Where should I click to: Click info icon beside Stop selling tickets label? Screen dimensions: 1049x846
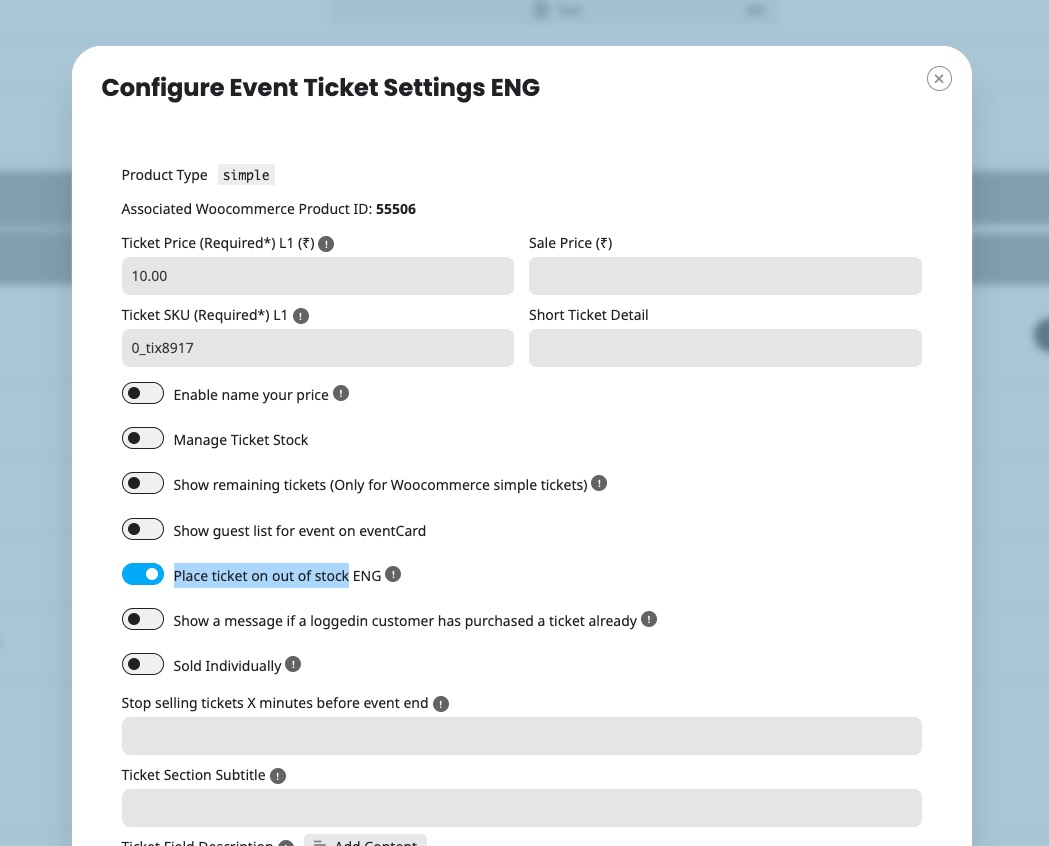click(441, 704)
